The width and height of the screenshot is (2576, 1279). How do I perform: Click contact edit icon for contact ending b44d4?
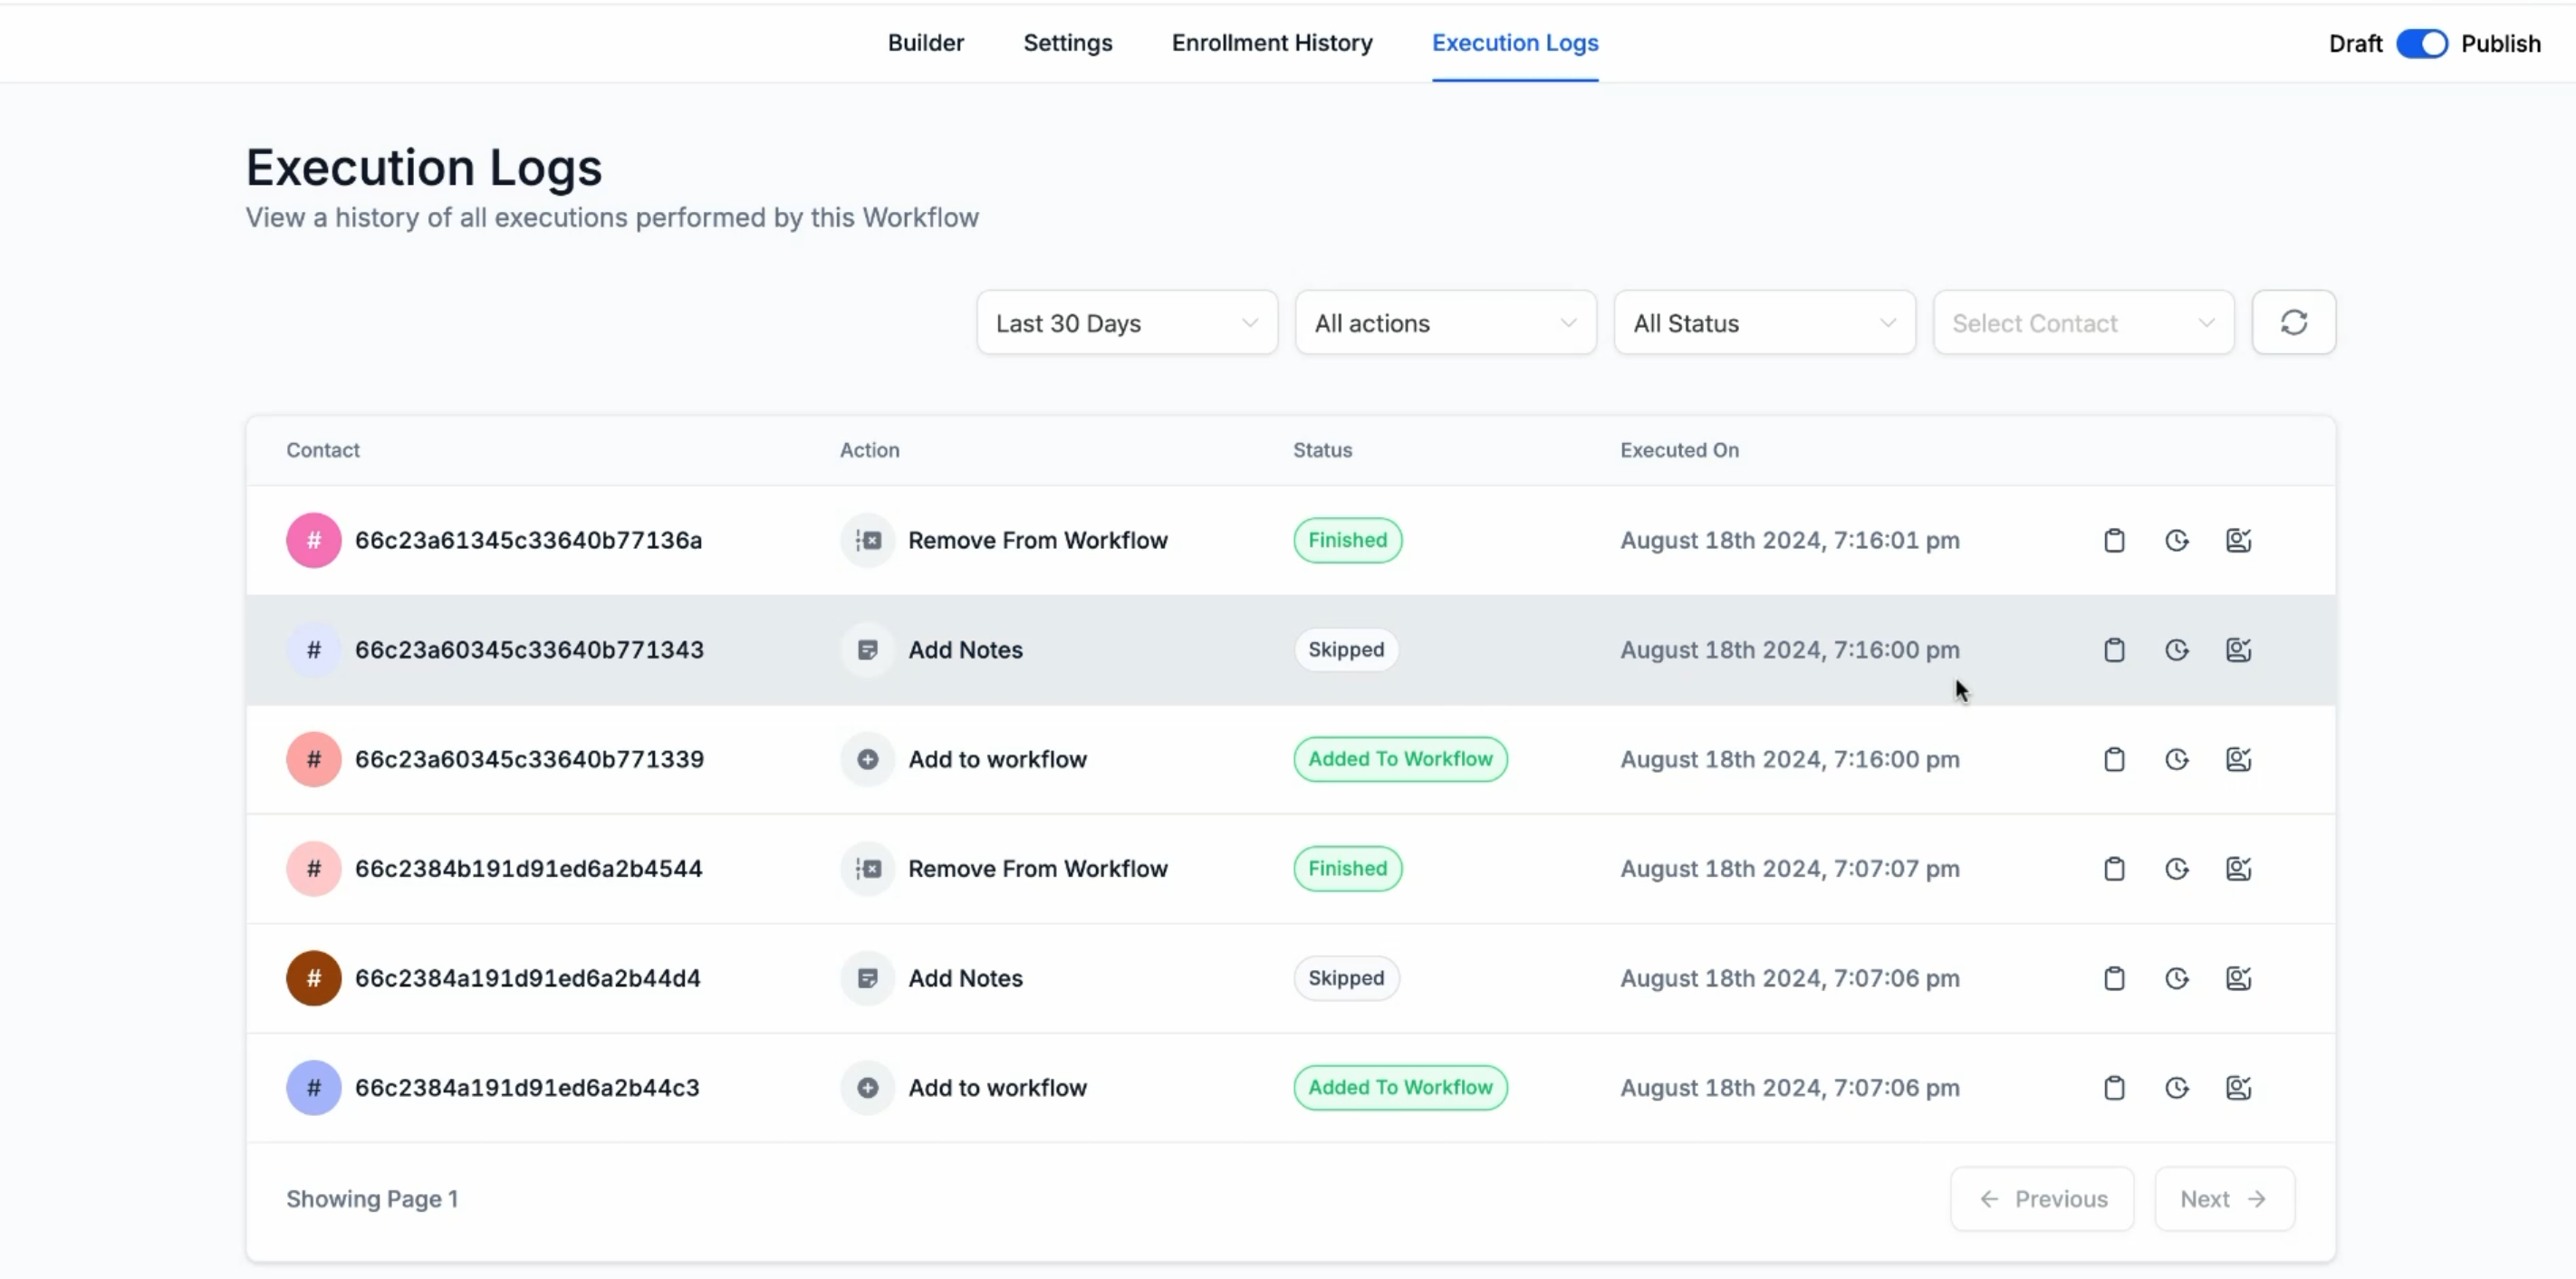point(2238,979)
